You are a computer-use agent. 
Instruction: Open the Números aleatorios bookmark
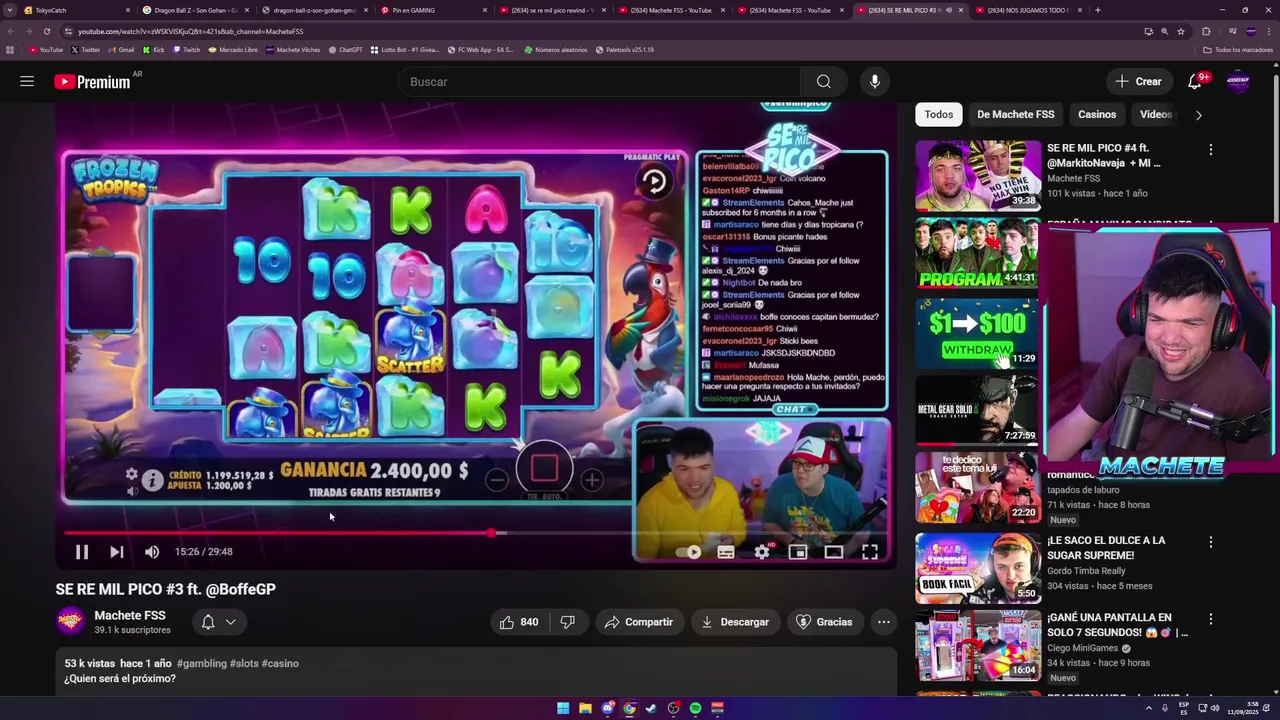click(556, 50)
